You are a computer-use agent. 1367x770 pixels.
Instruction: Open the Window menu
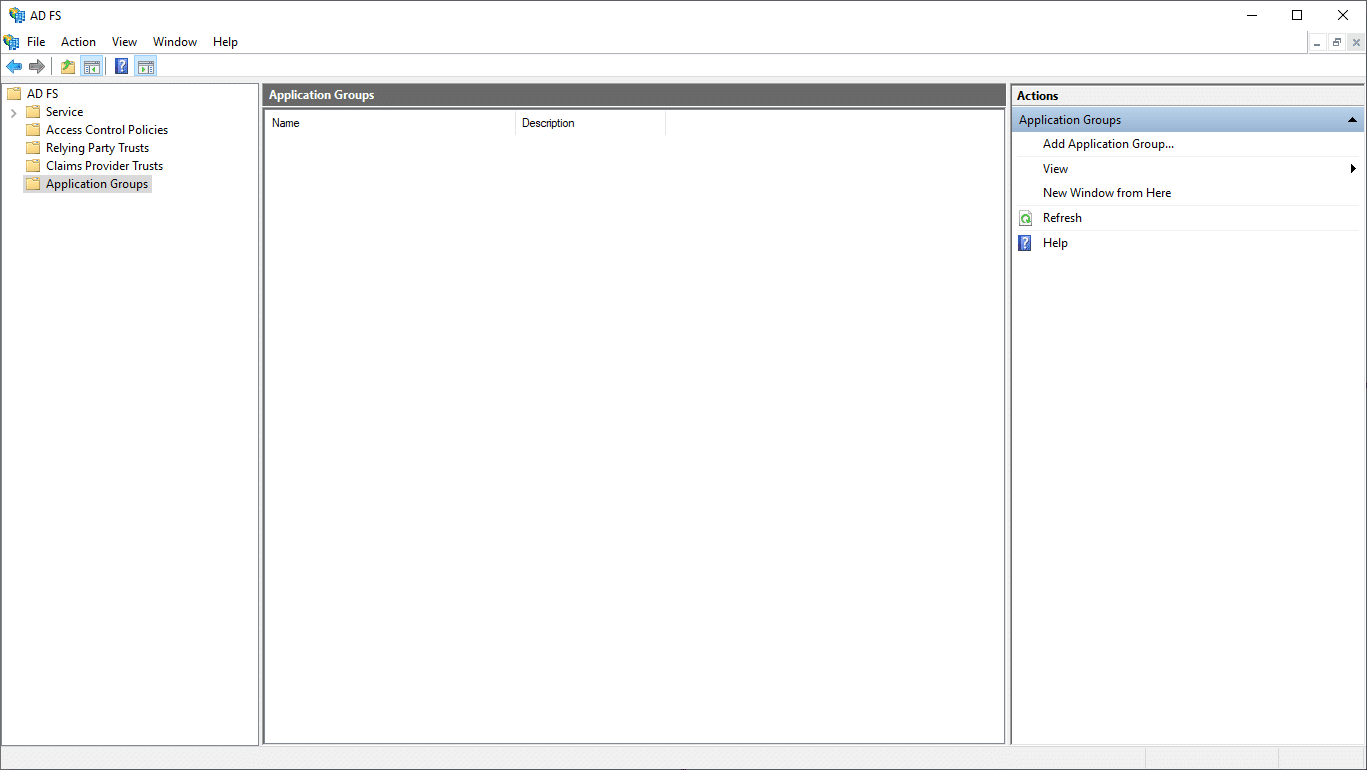(175, 42)
